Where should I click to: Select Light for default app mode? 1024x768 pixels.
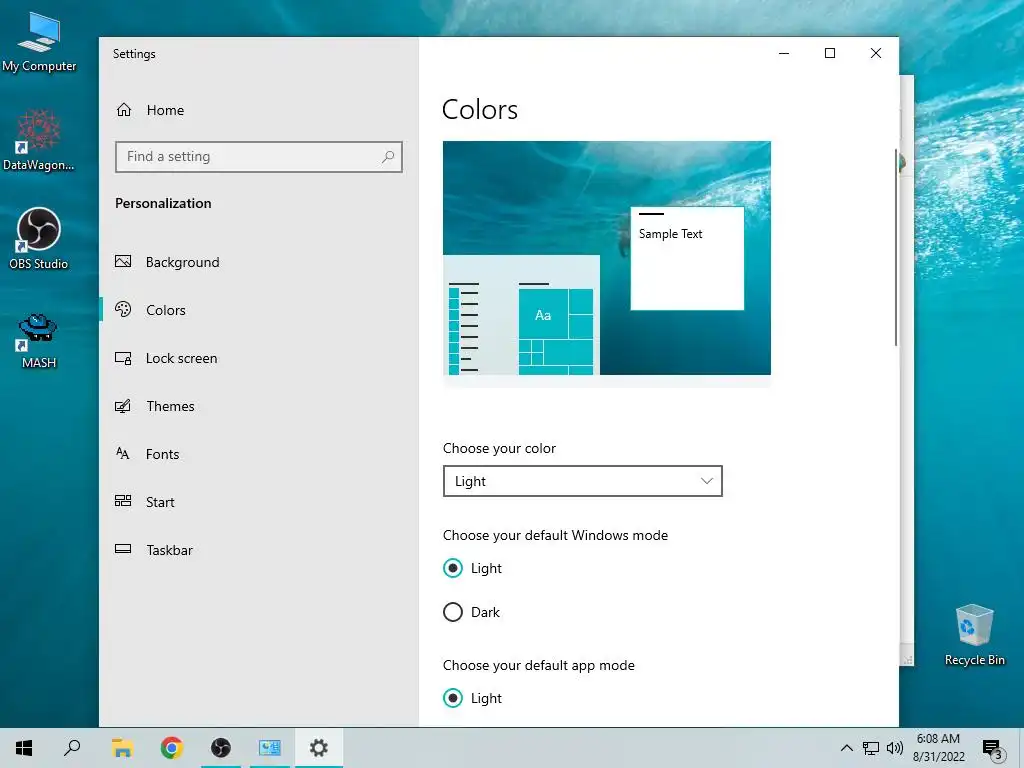472,698
